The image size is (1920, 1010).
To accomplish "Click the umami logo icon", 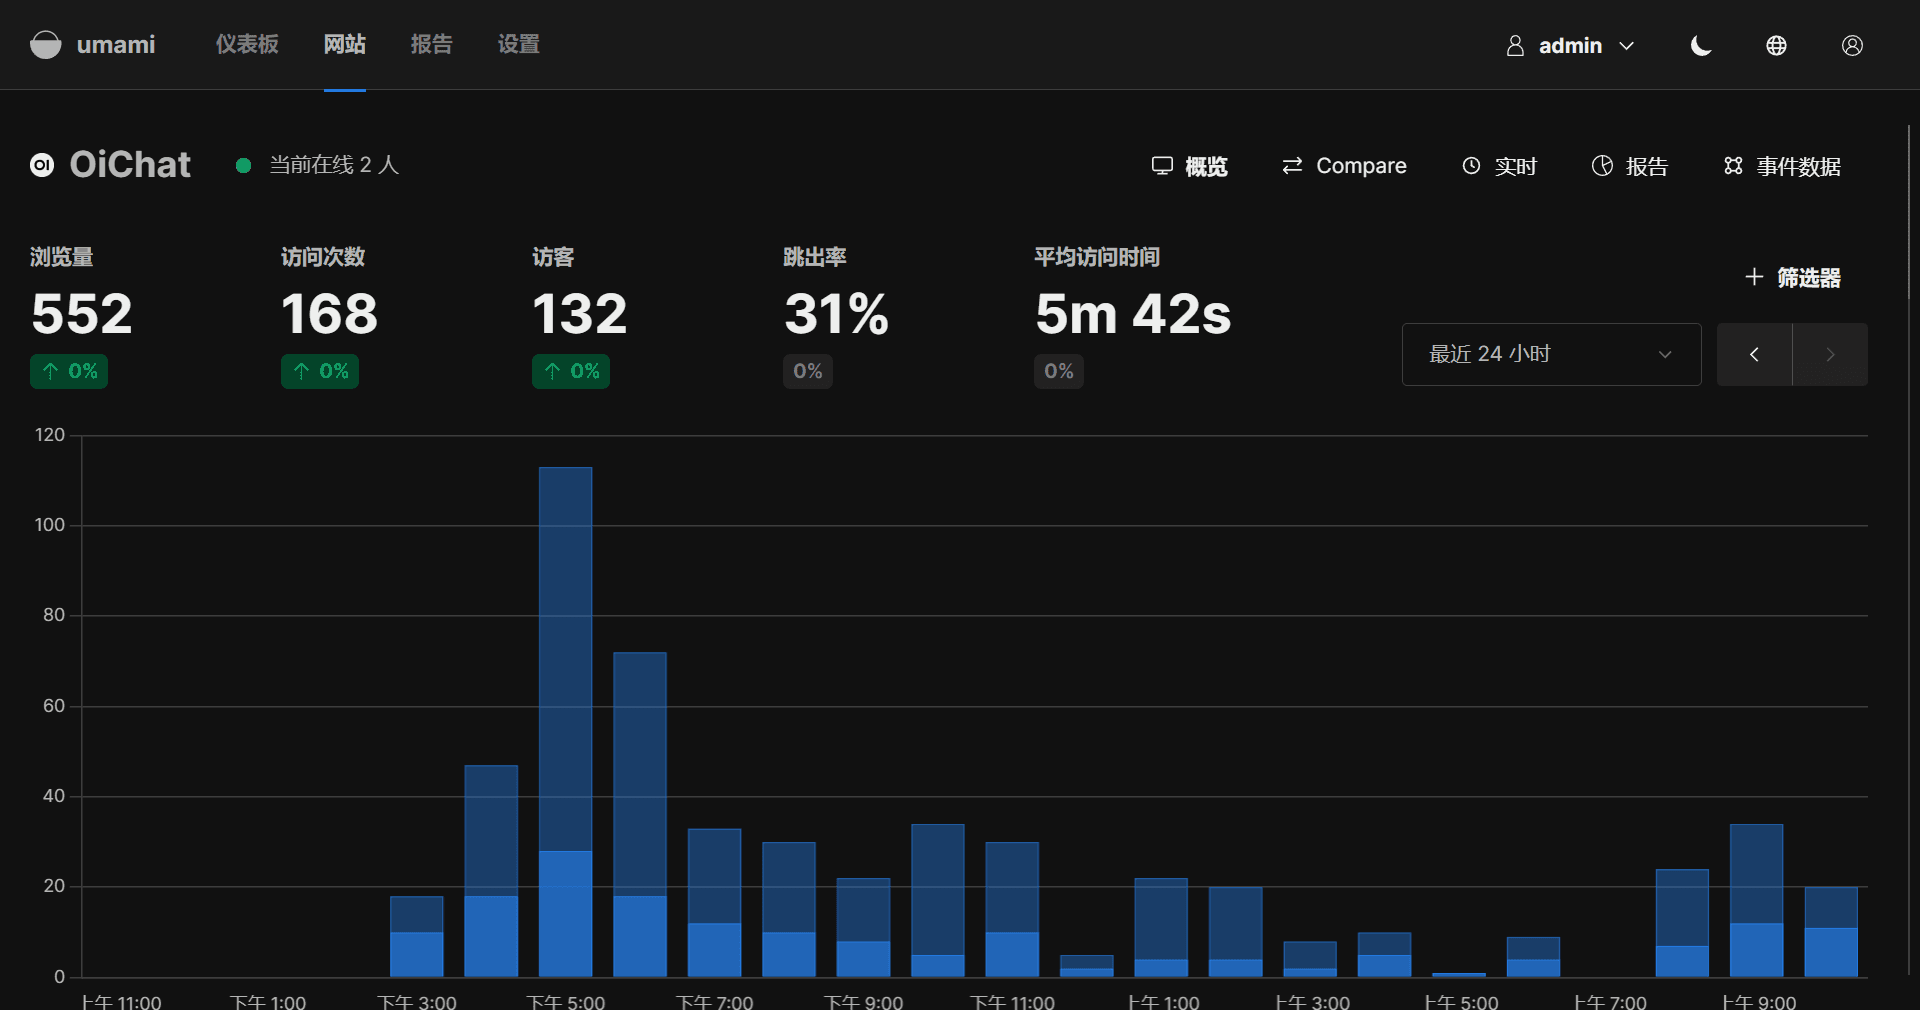I will click(x=46, y=45).
